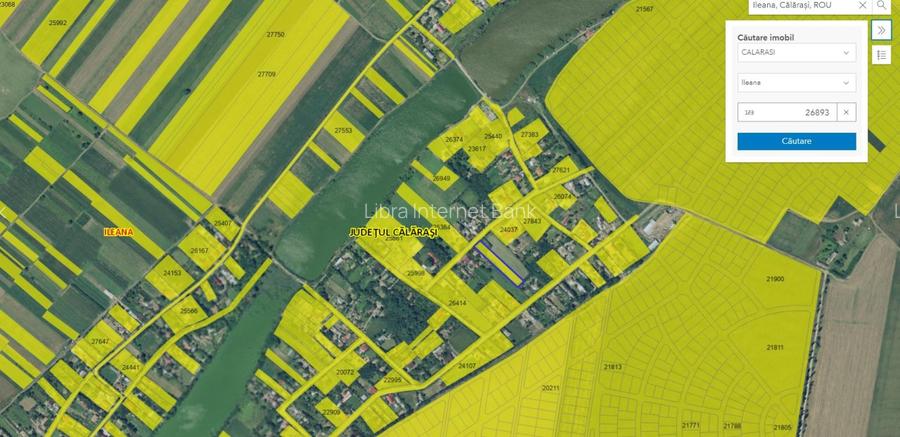Select the blue-outlined highlighted parcel
The image size is (900, 437).
tap(500, 263)
